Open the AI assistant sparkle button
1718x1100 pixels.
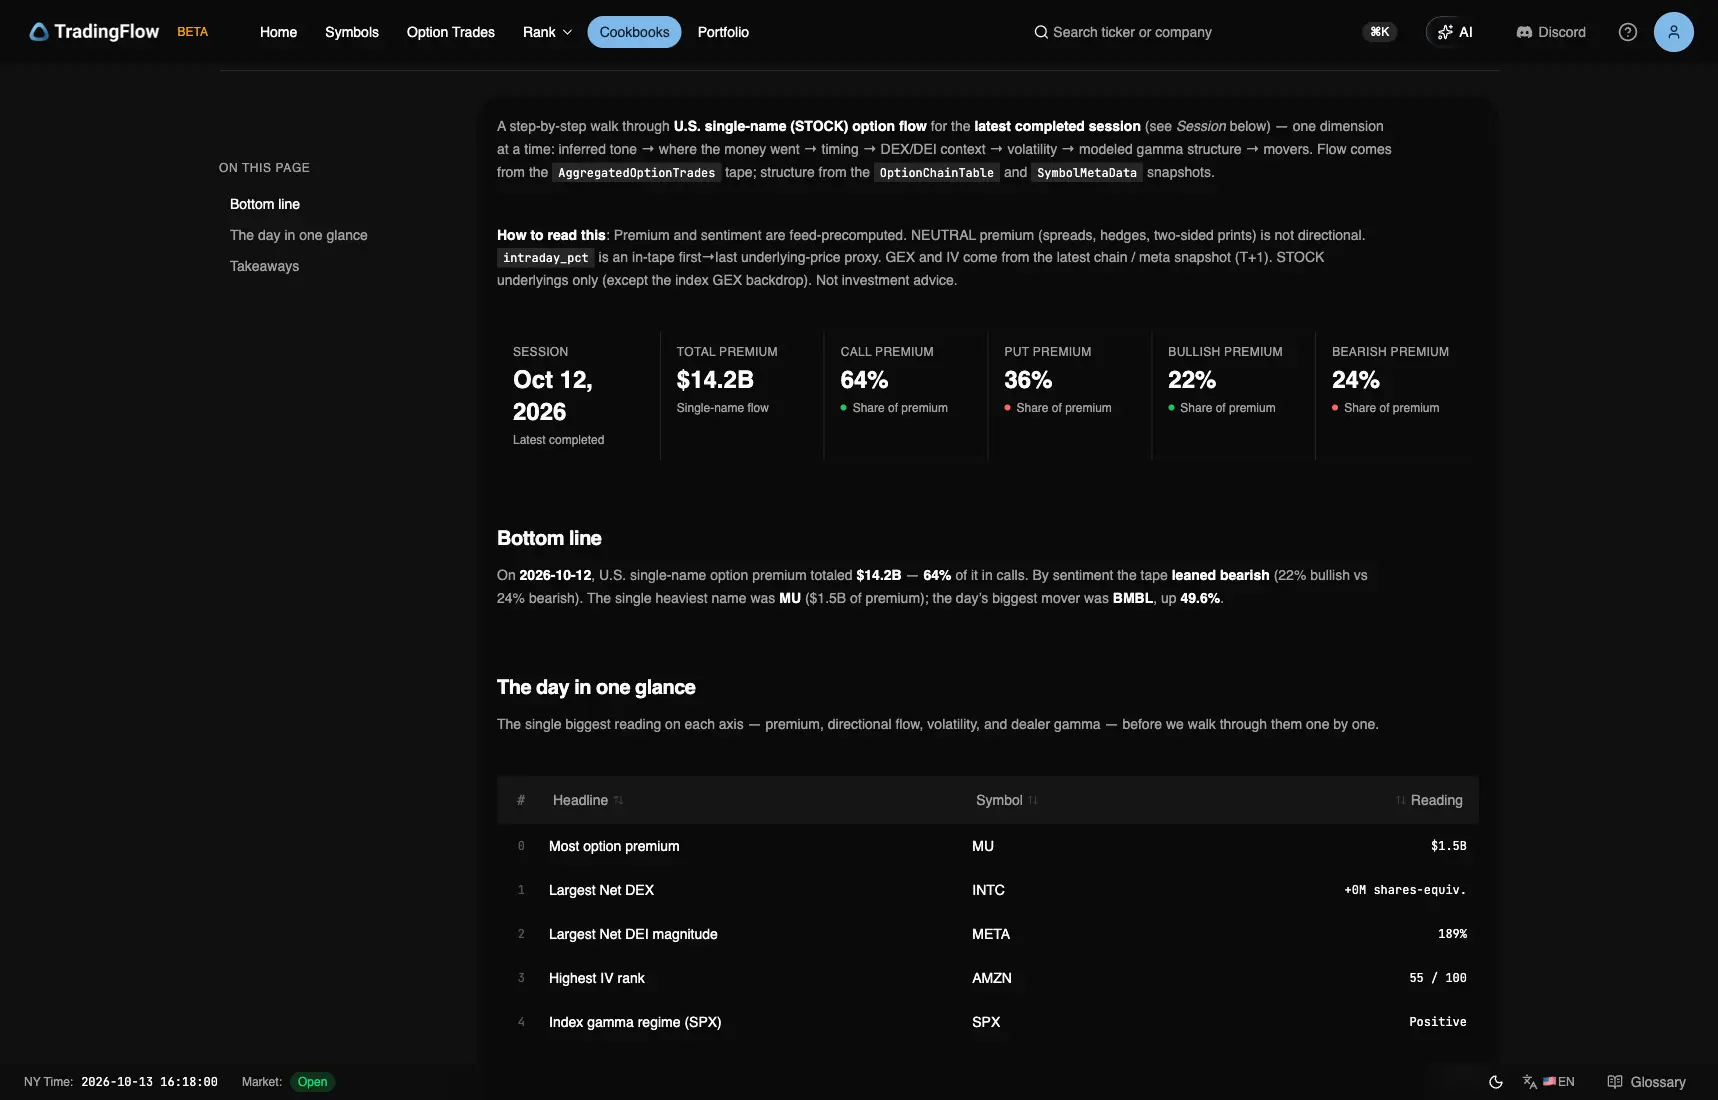(1455, 32)
